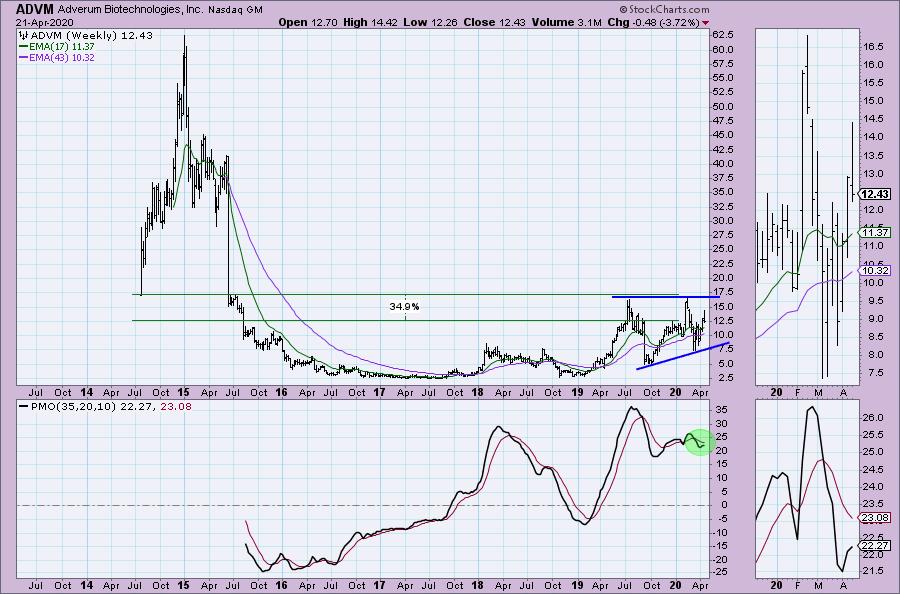This screenshot has width=900, height=594.
Task: Click the red down-arrow change indicator
Action: pos(705,23)
